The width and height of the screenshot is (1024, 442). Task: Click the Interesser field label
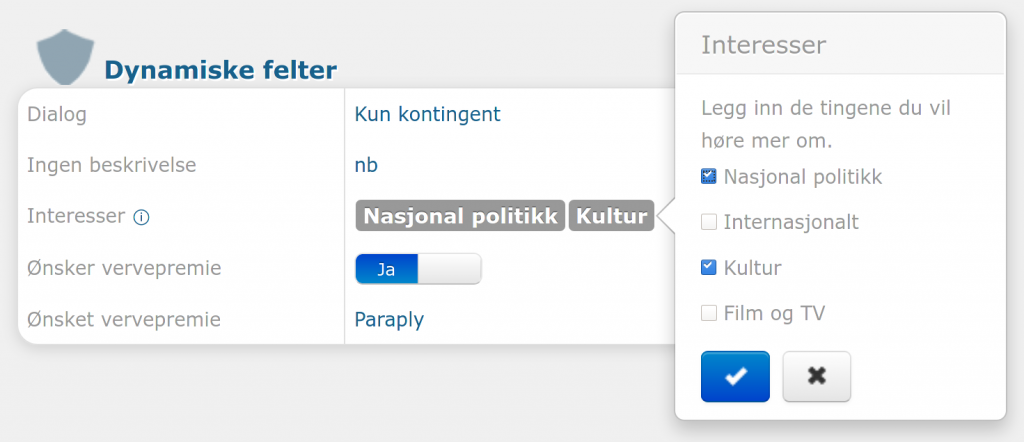tap(76, 216)
